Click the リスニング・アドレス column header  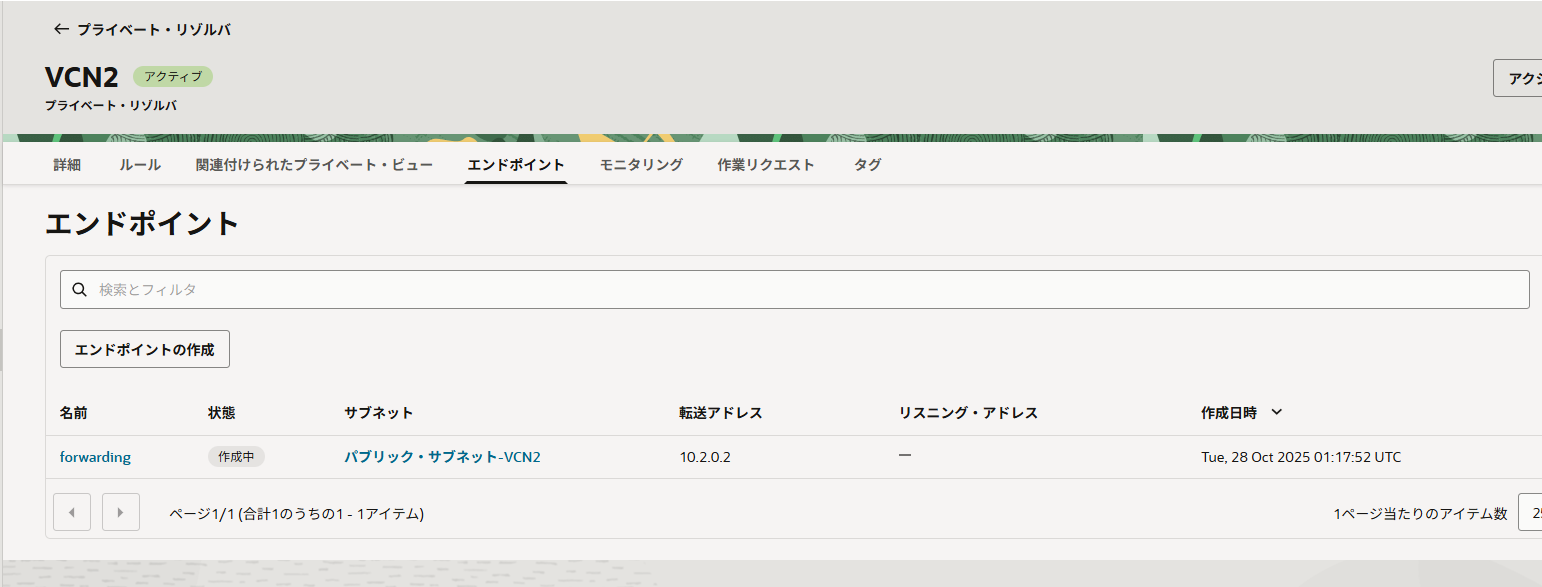click(x=969, y=413)
